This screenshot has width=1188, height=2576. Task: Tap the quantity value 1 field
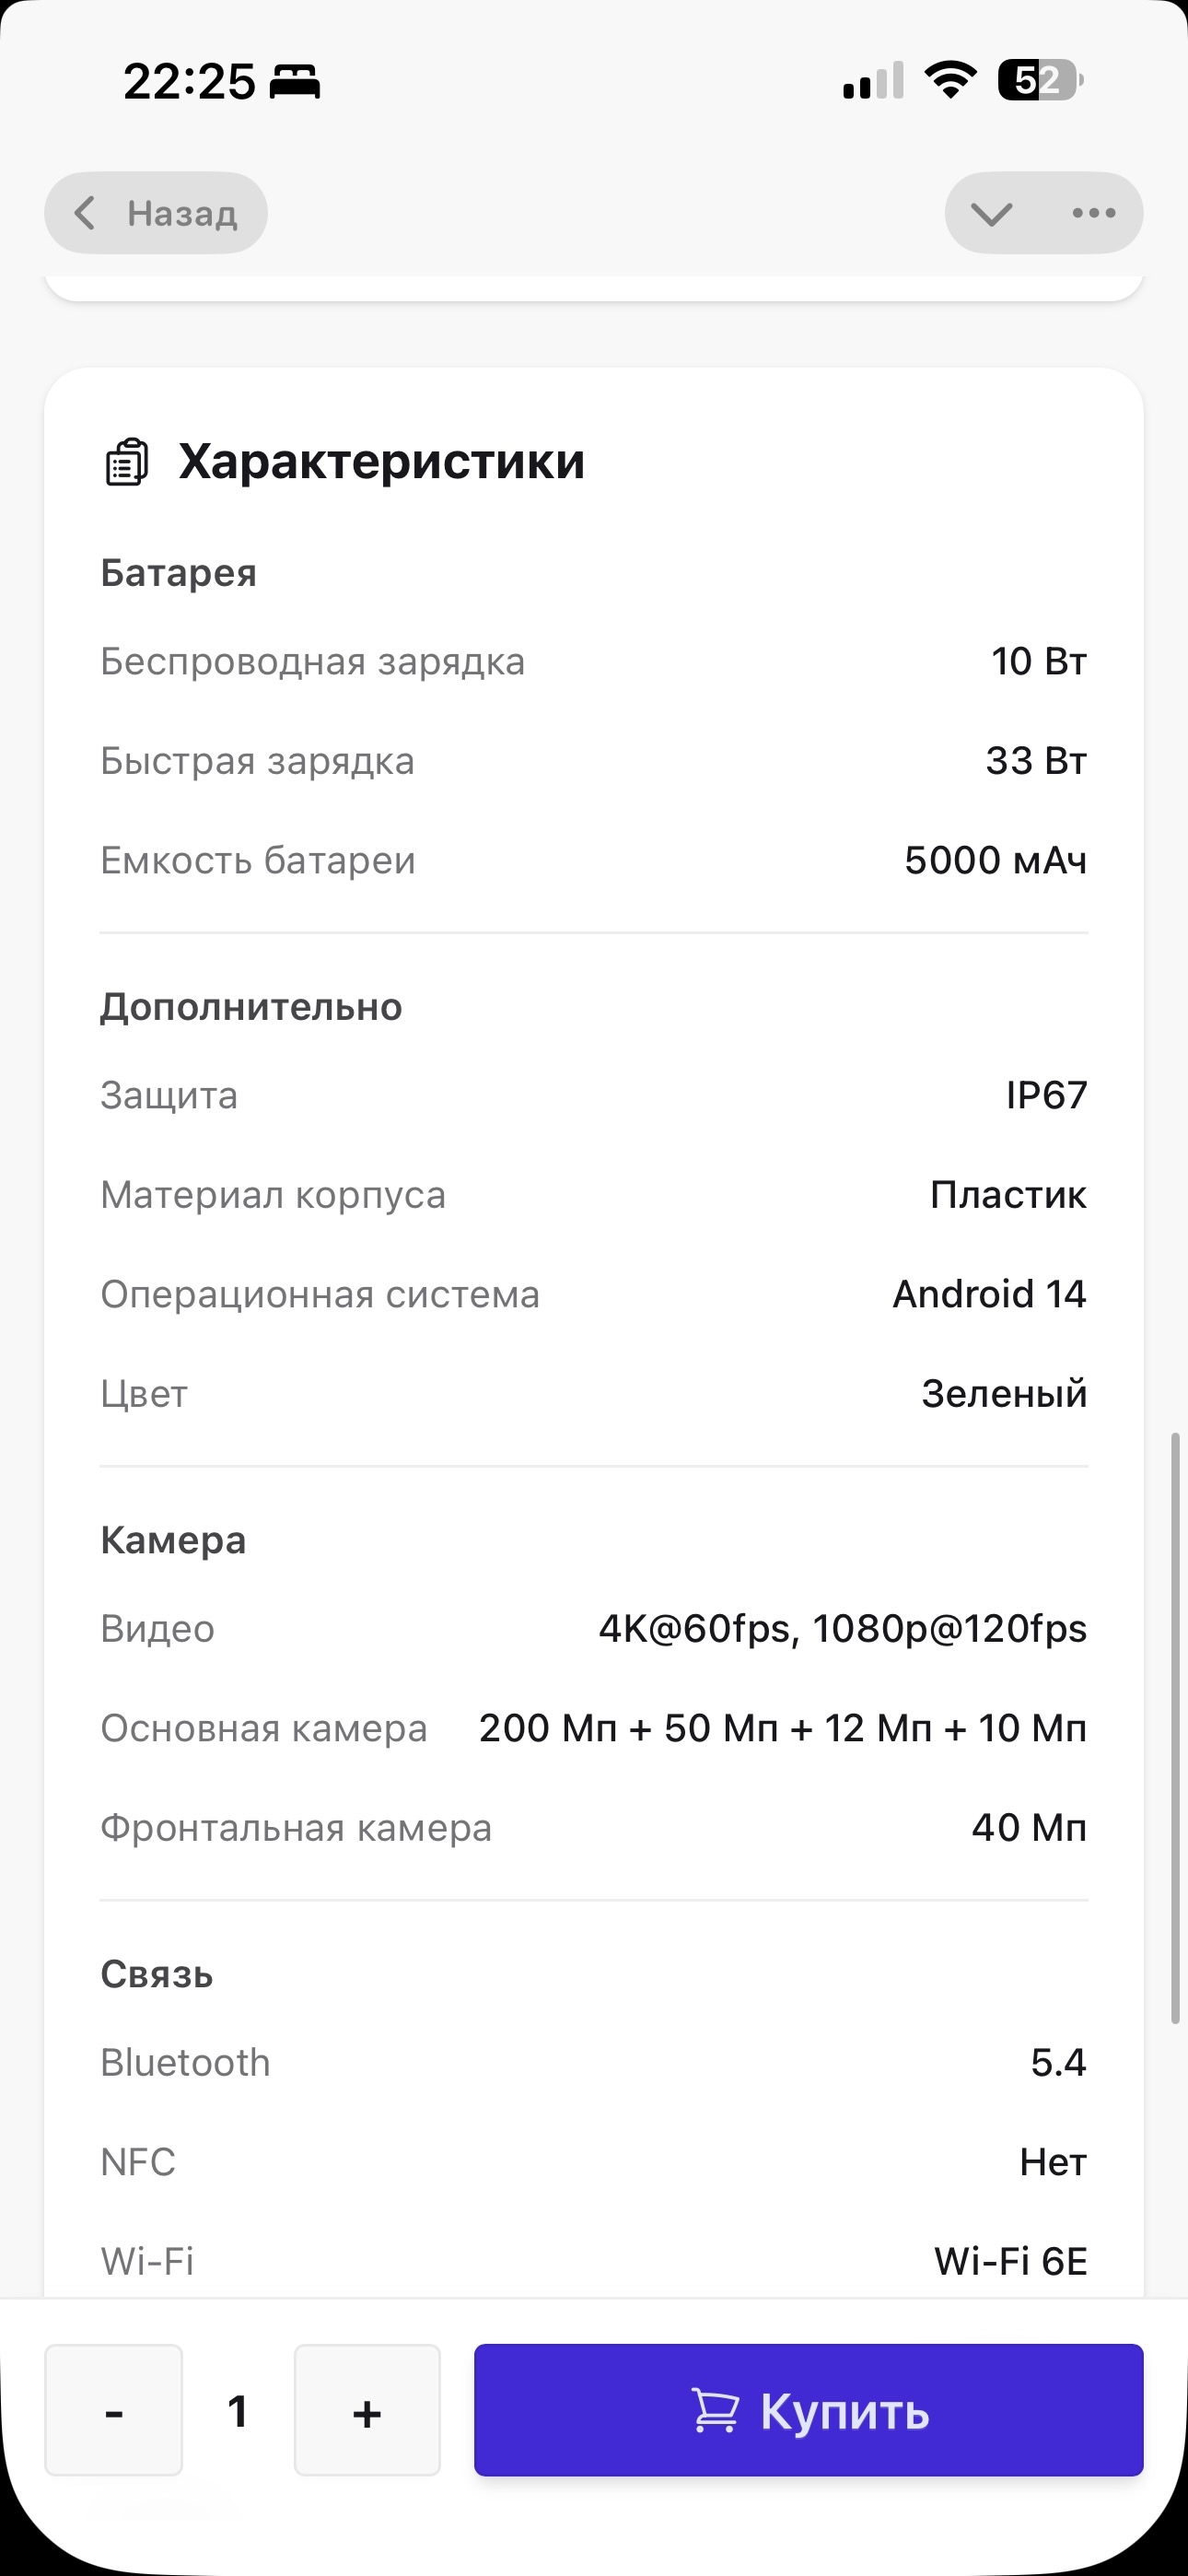point(238,2410)
